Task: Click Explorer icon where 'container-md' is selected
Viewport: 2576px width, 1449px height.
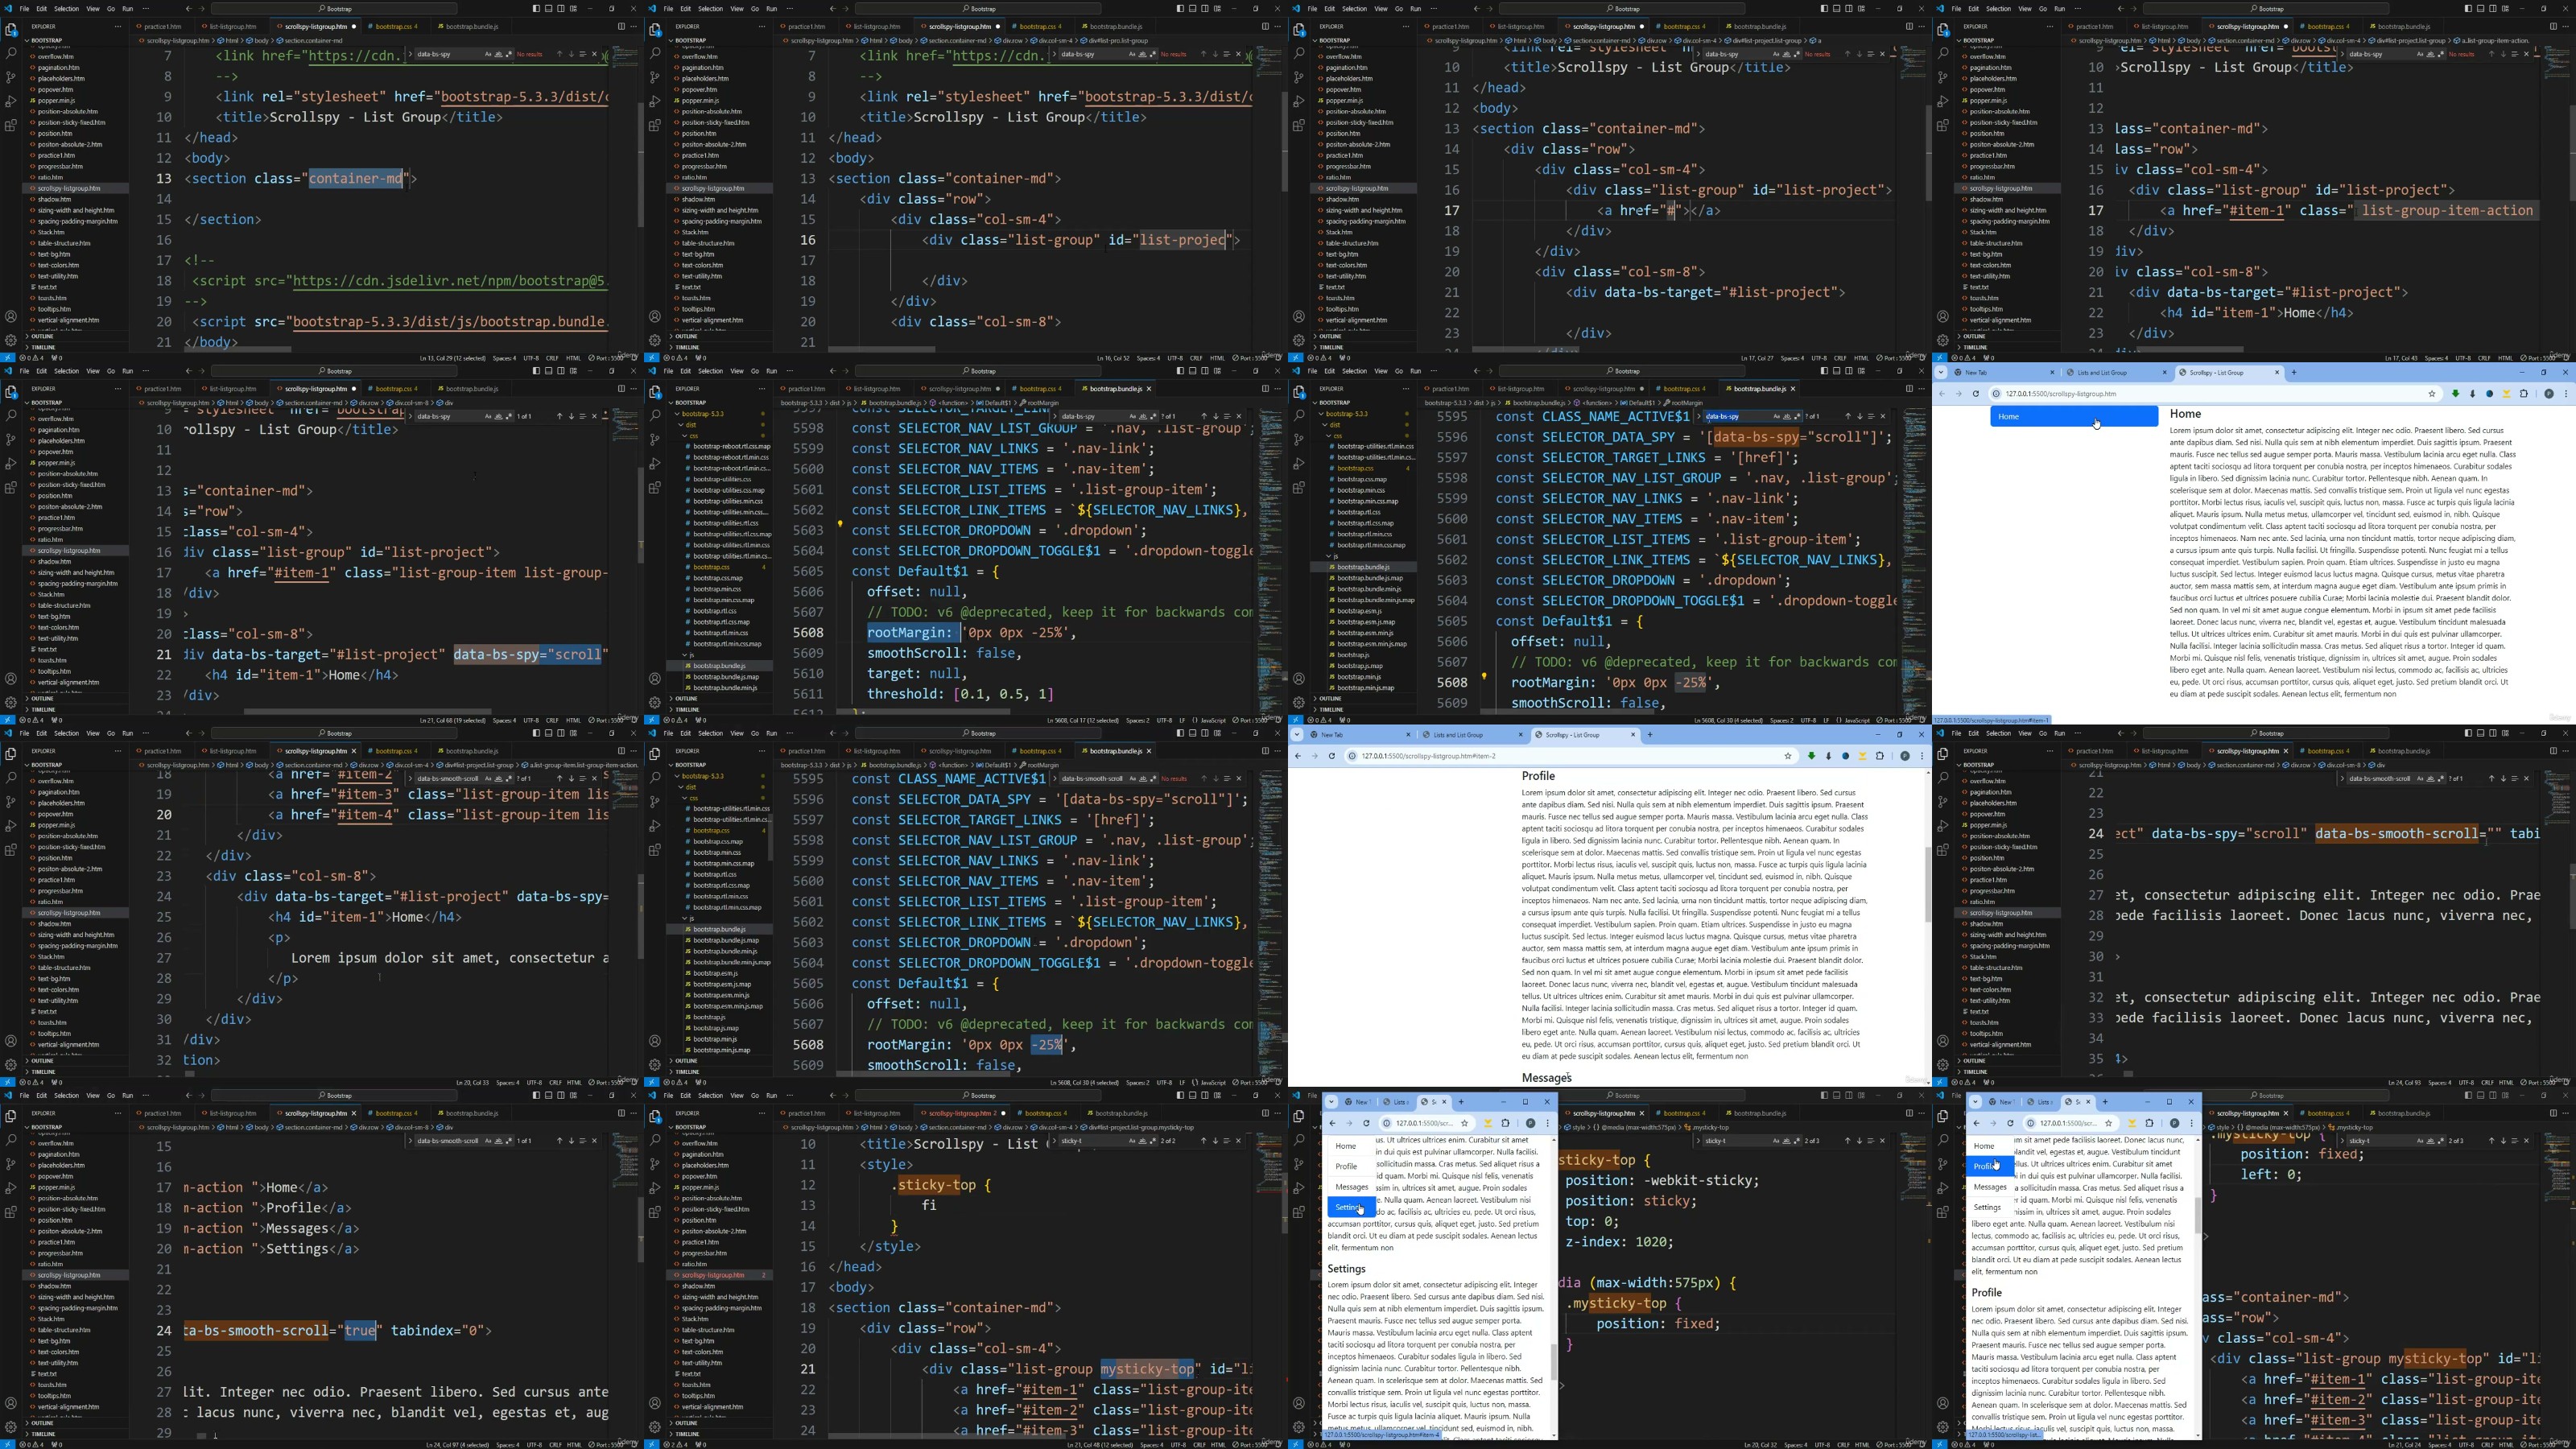Action: [11, 29]
